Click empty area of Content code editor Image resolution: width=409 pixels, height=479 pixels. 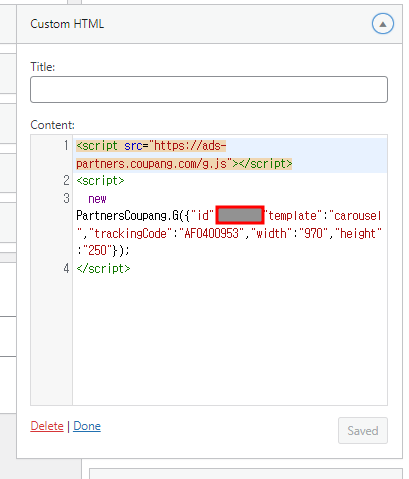pyautogui.click(x=230, y=340)
